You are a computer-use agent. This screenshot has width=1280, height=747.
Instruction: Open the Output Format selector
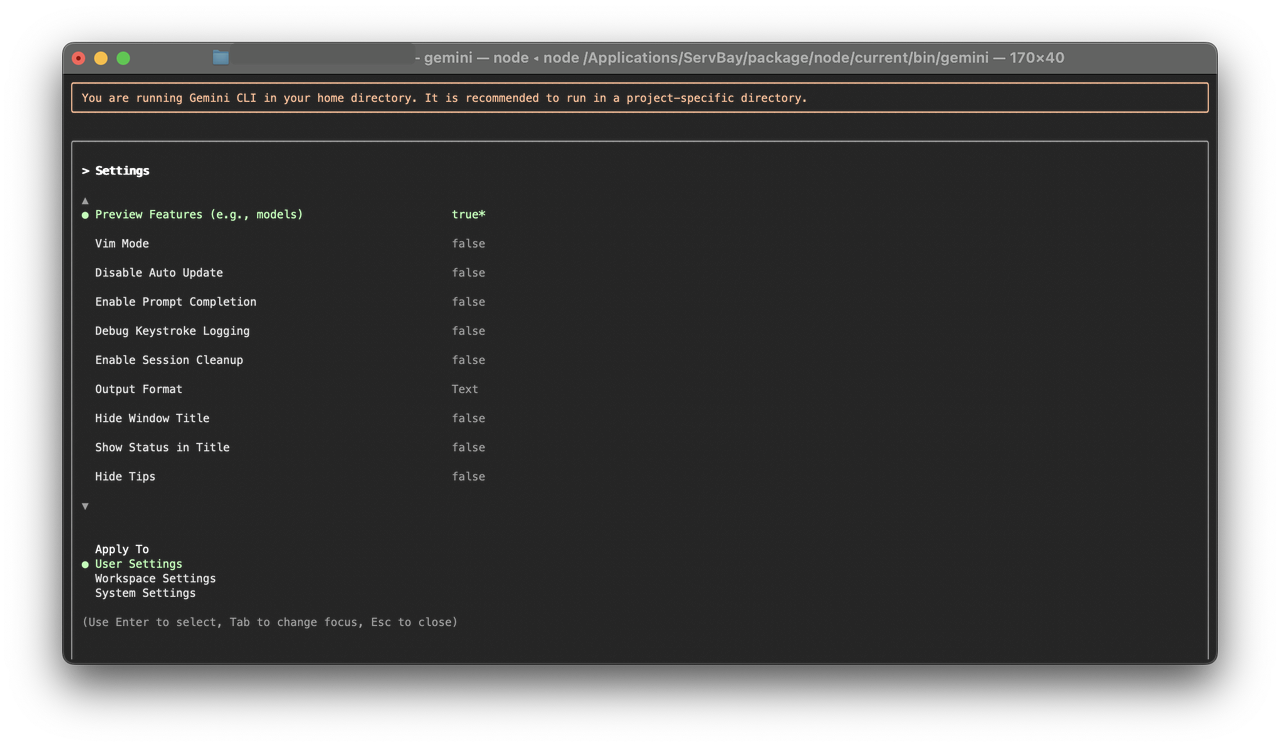pos(136,389)
